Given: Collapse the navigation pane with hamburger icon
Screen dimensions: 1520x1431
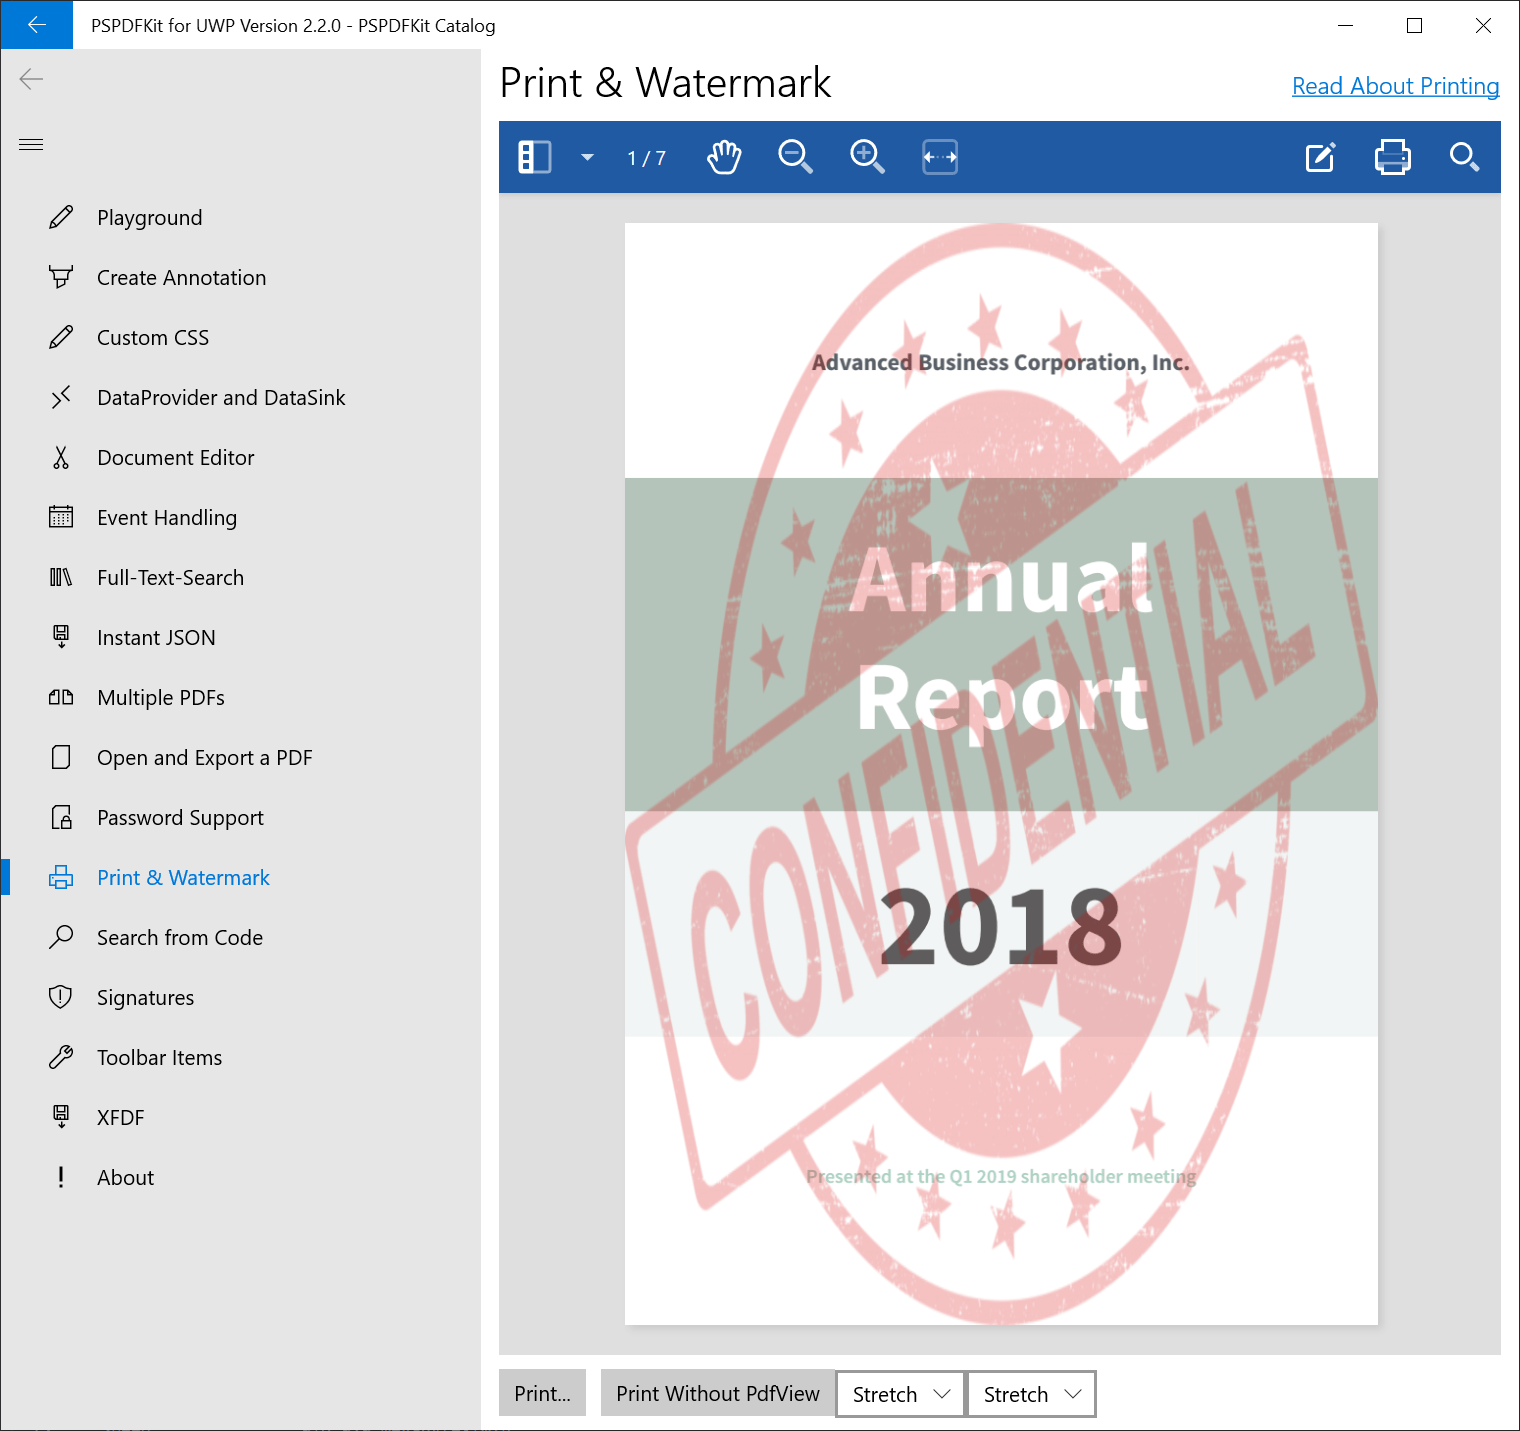Looking at the screenshot, I should click(x=30, y=144).
